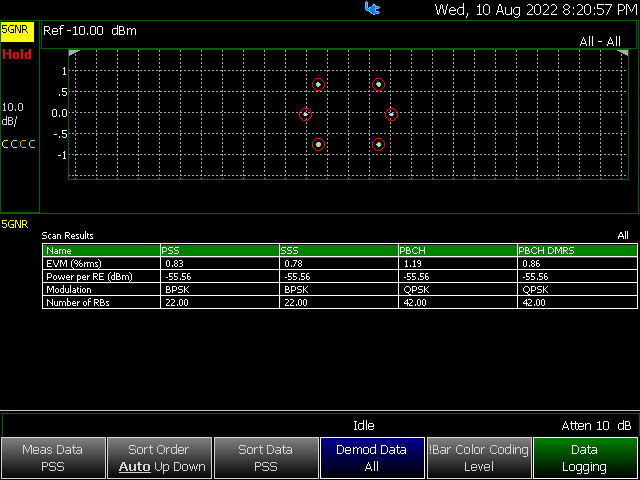This screenshot has height=480, width=640.
Task: Click top-right gray corner marker of graph
Action: 623,53
